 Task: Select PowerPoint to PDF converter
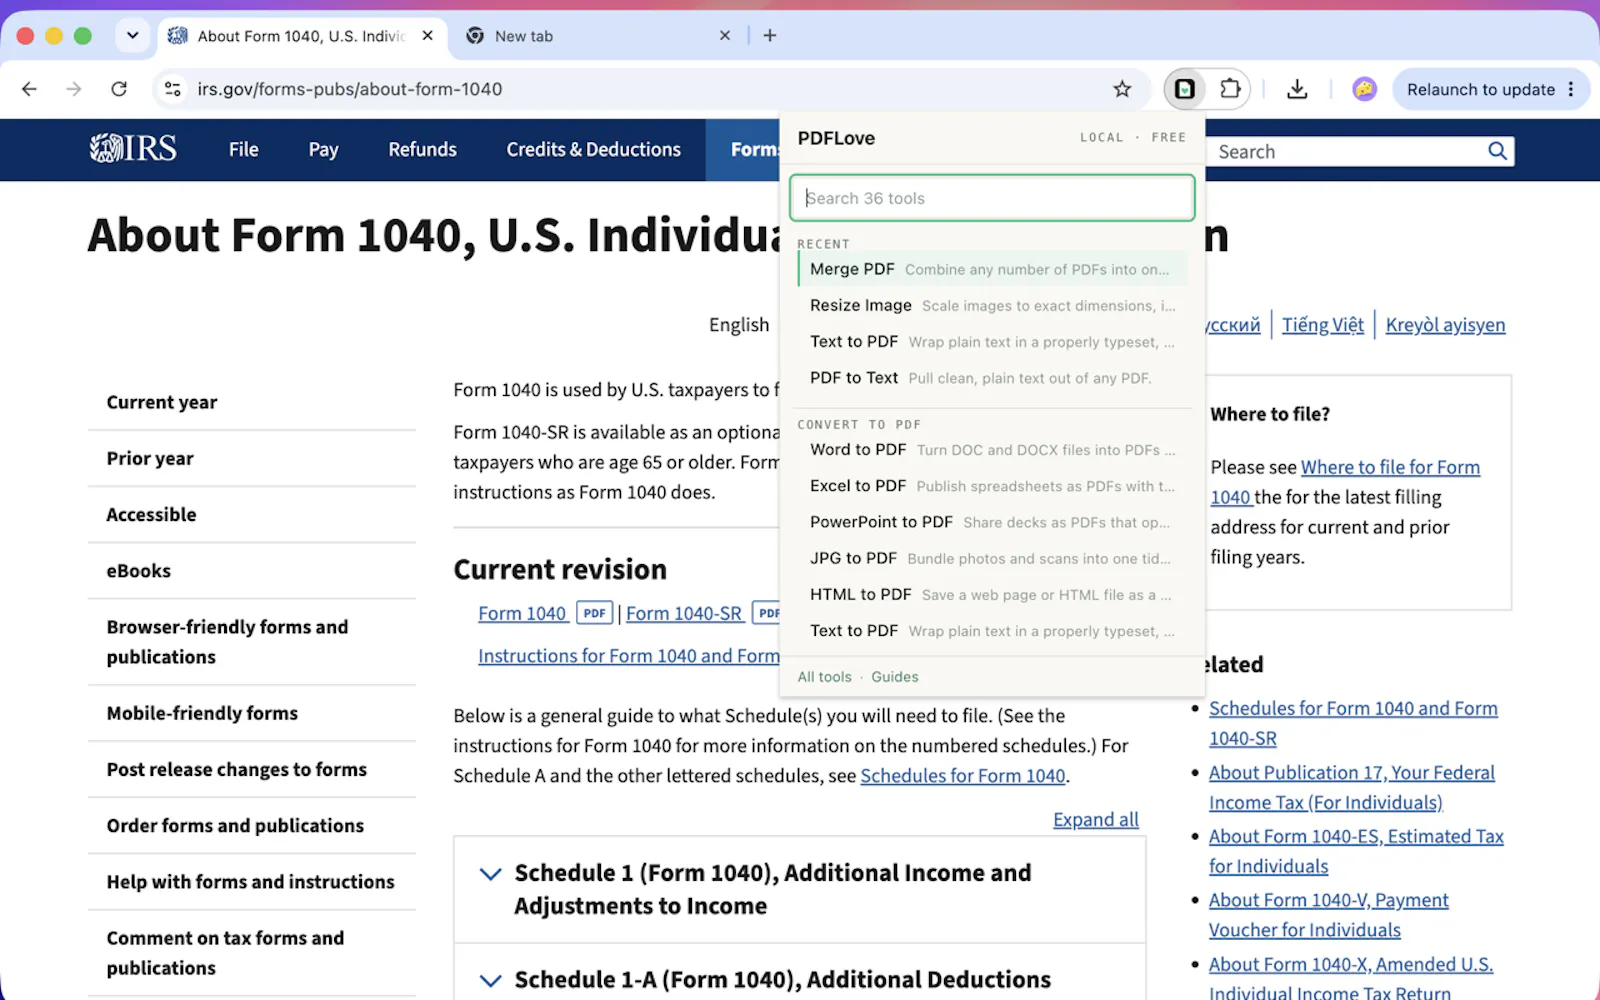click(x=992, y=521)
